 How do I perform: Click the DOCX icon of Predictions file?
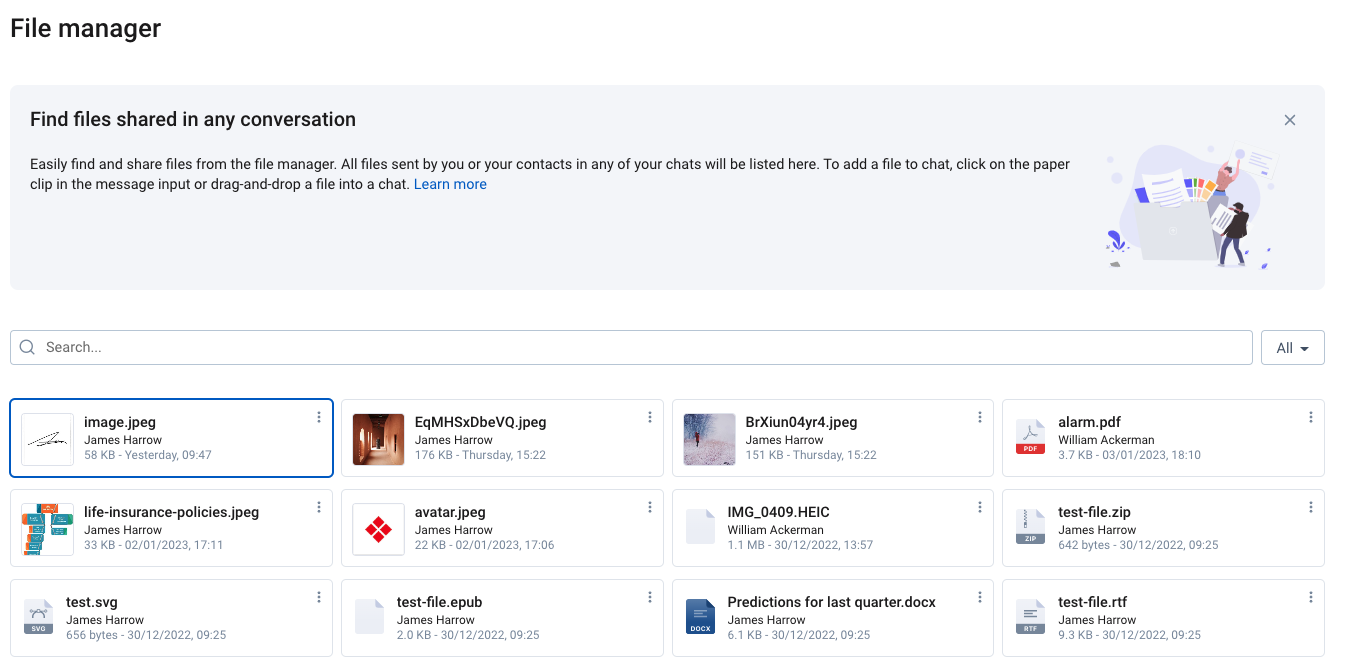click(700, 617)
